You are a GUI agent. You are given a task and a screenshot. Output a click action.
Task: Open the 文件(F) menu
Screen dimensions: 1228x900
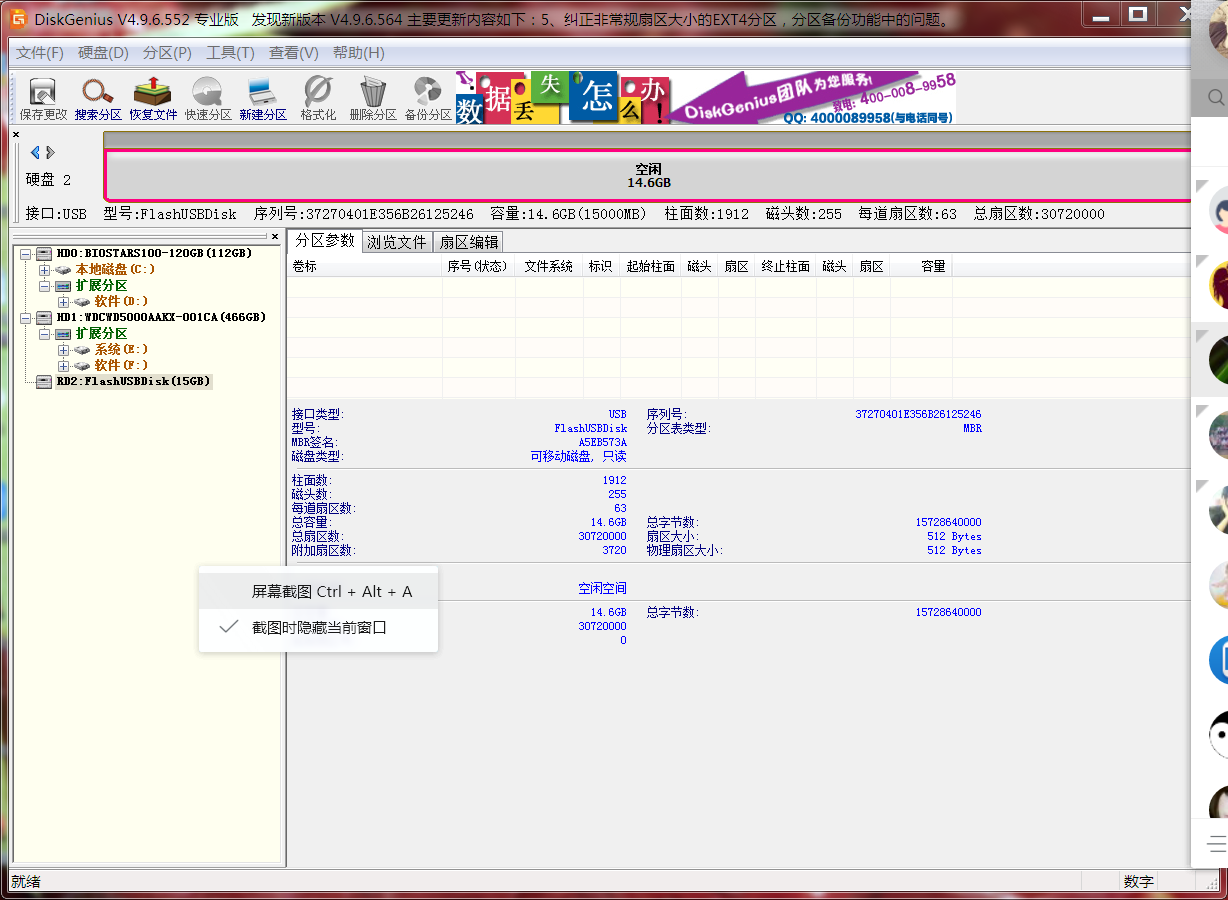(x=40, y=53)
